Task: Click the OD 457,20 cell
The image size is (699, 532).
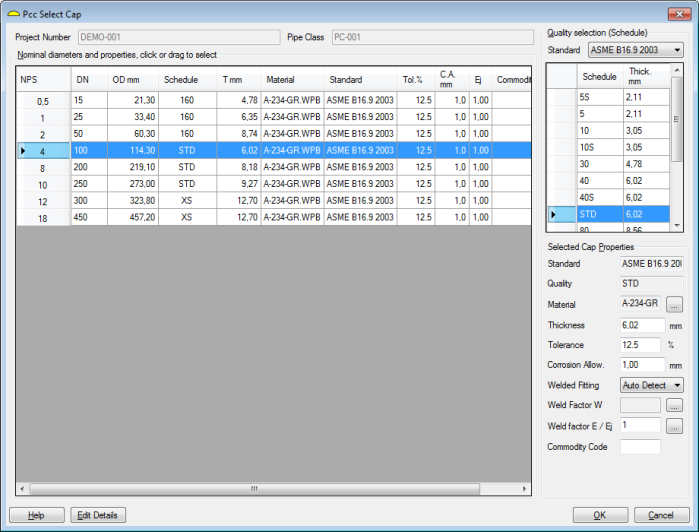Action: pos(133,217)
